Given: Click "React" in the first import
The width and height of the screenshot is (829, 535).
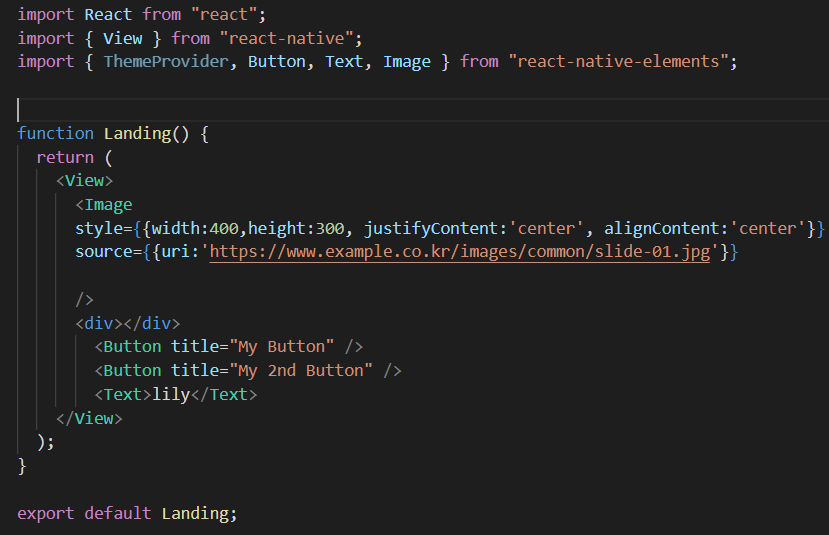Looking at the screenshot, I should pyautogui.click(x=108, y=15).
